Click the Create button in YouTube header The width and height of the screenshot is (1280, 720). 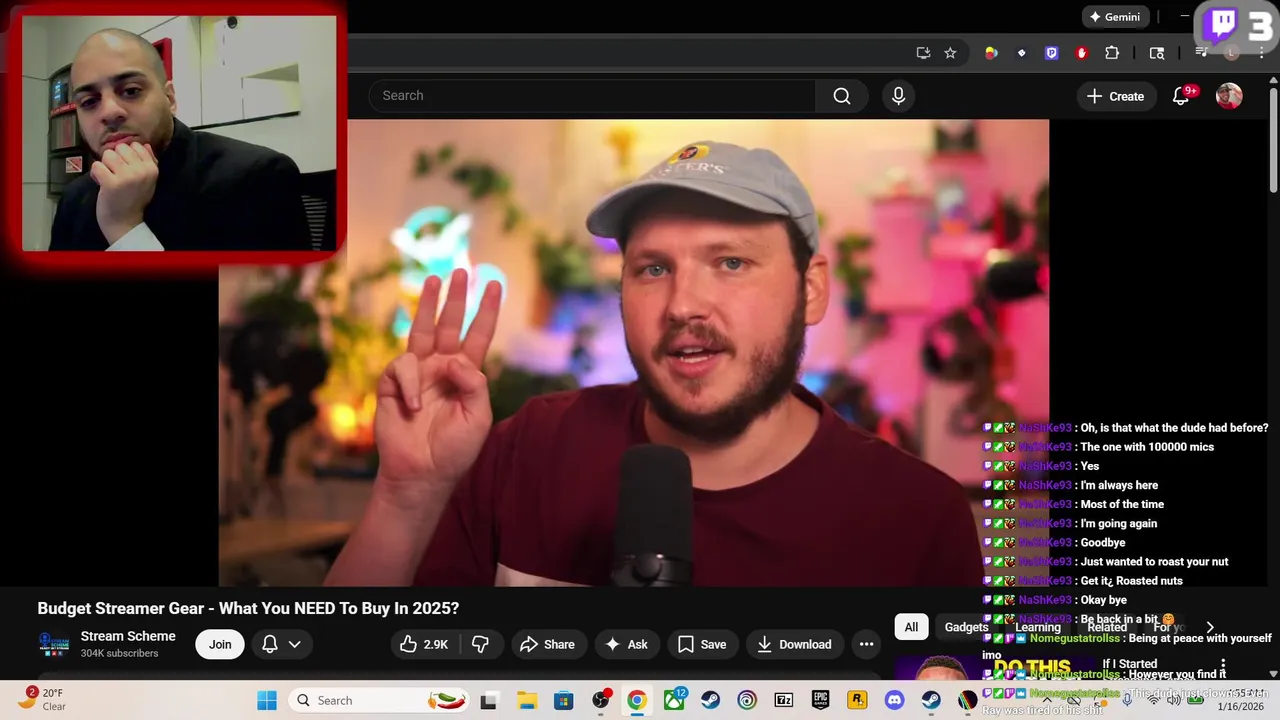[1116, 96]
